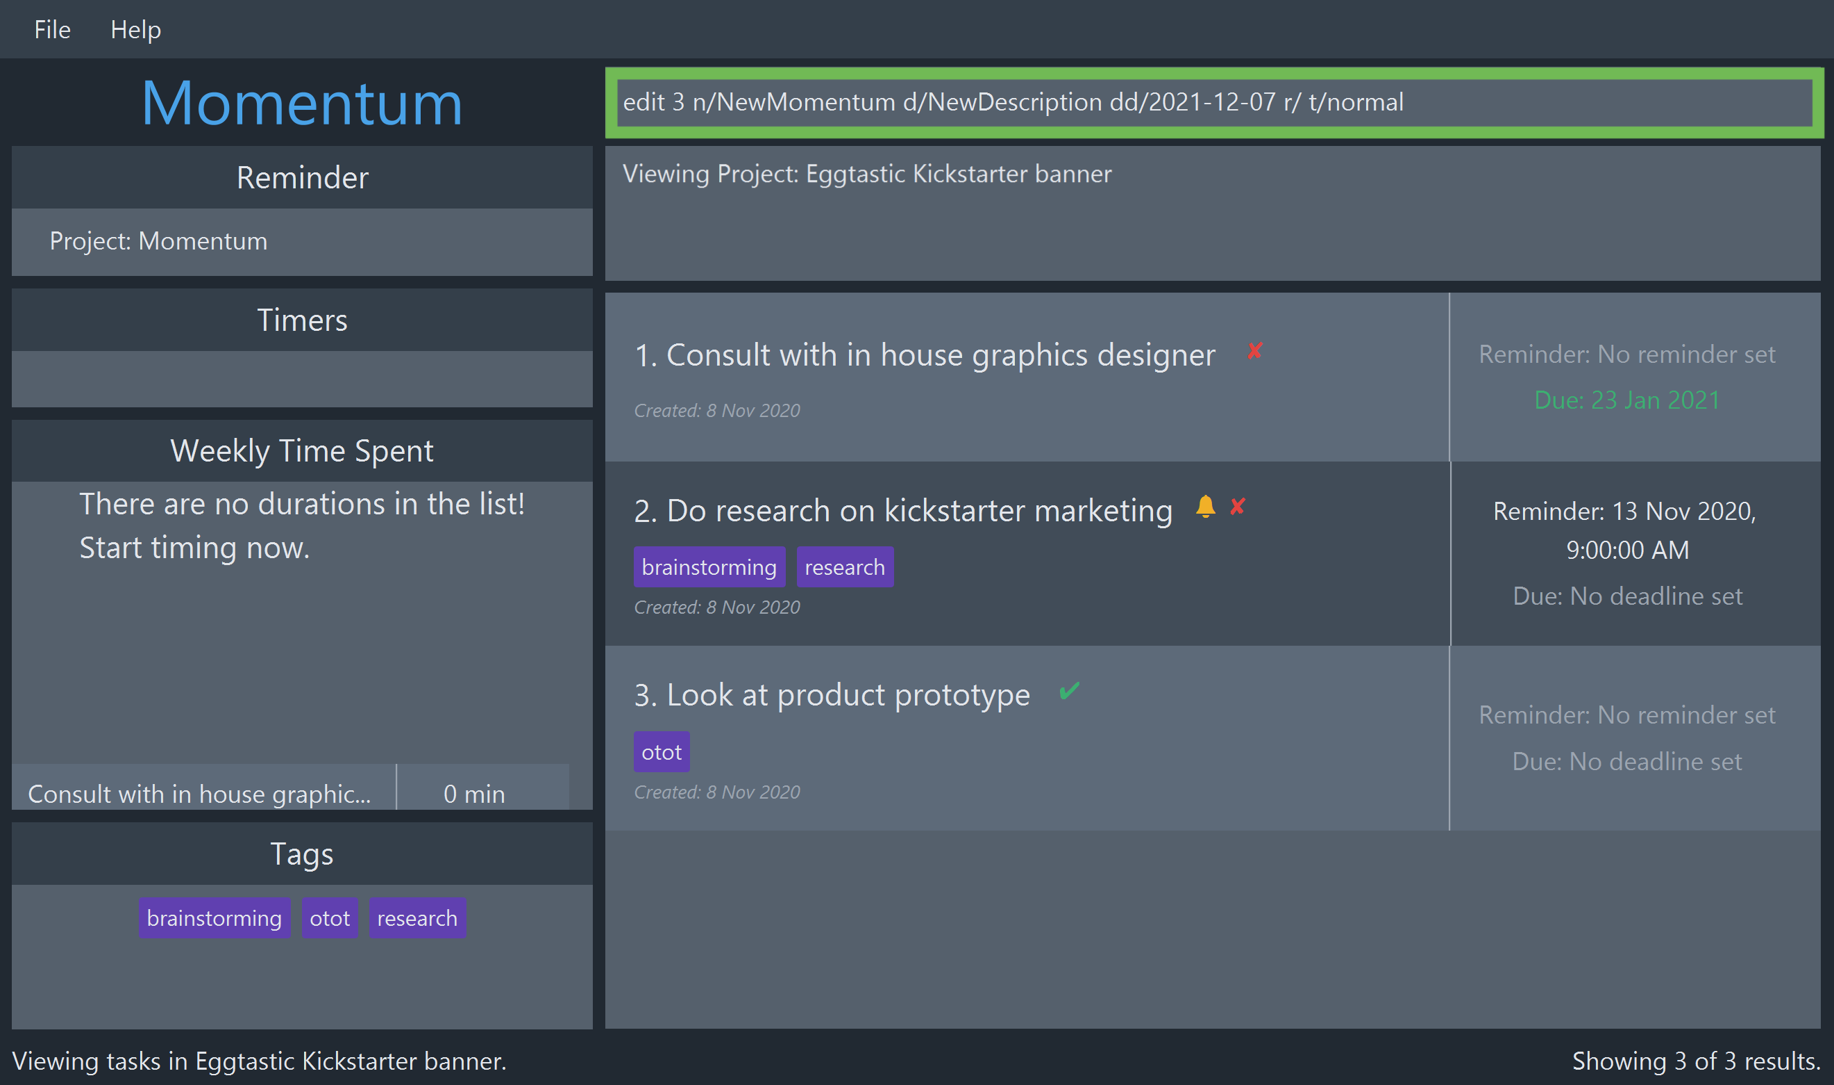Open the File menu
Viewport: 1834px width, 1085px height.
point(52,29)
